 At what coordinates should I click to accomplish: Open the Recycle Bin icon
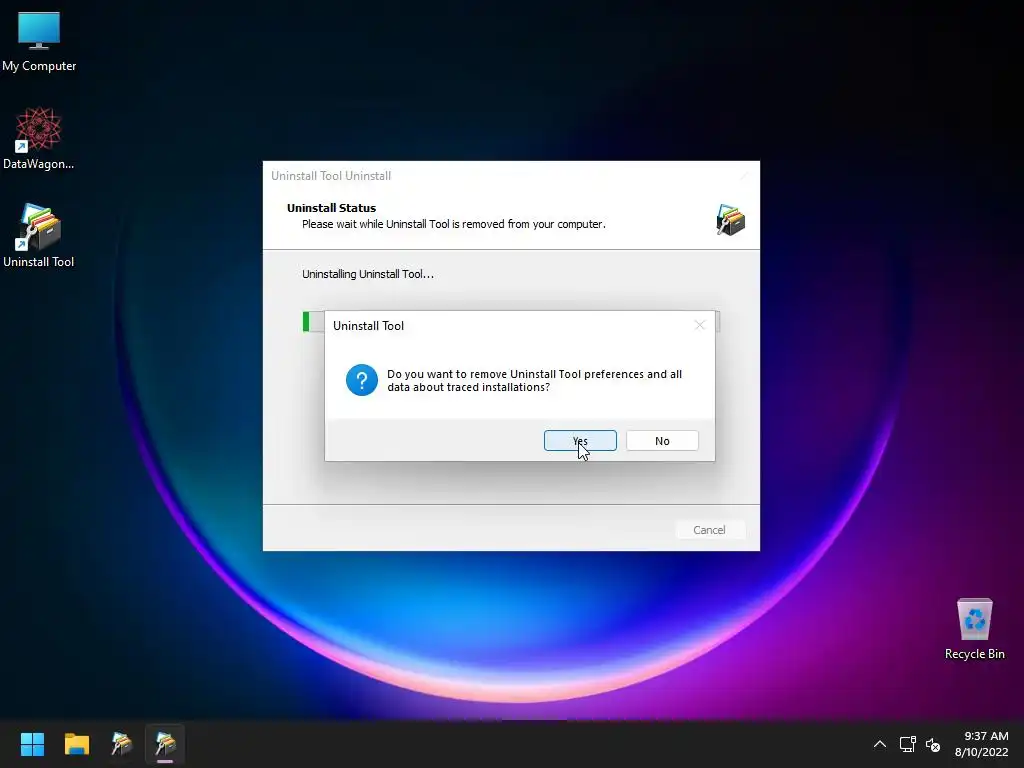pos(974,629)
